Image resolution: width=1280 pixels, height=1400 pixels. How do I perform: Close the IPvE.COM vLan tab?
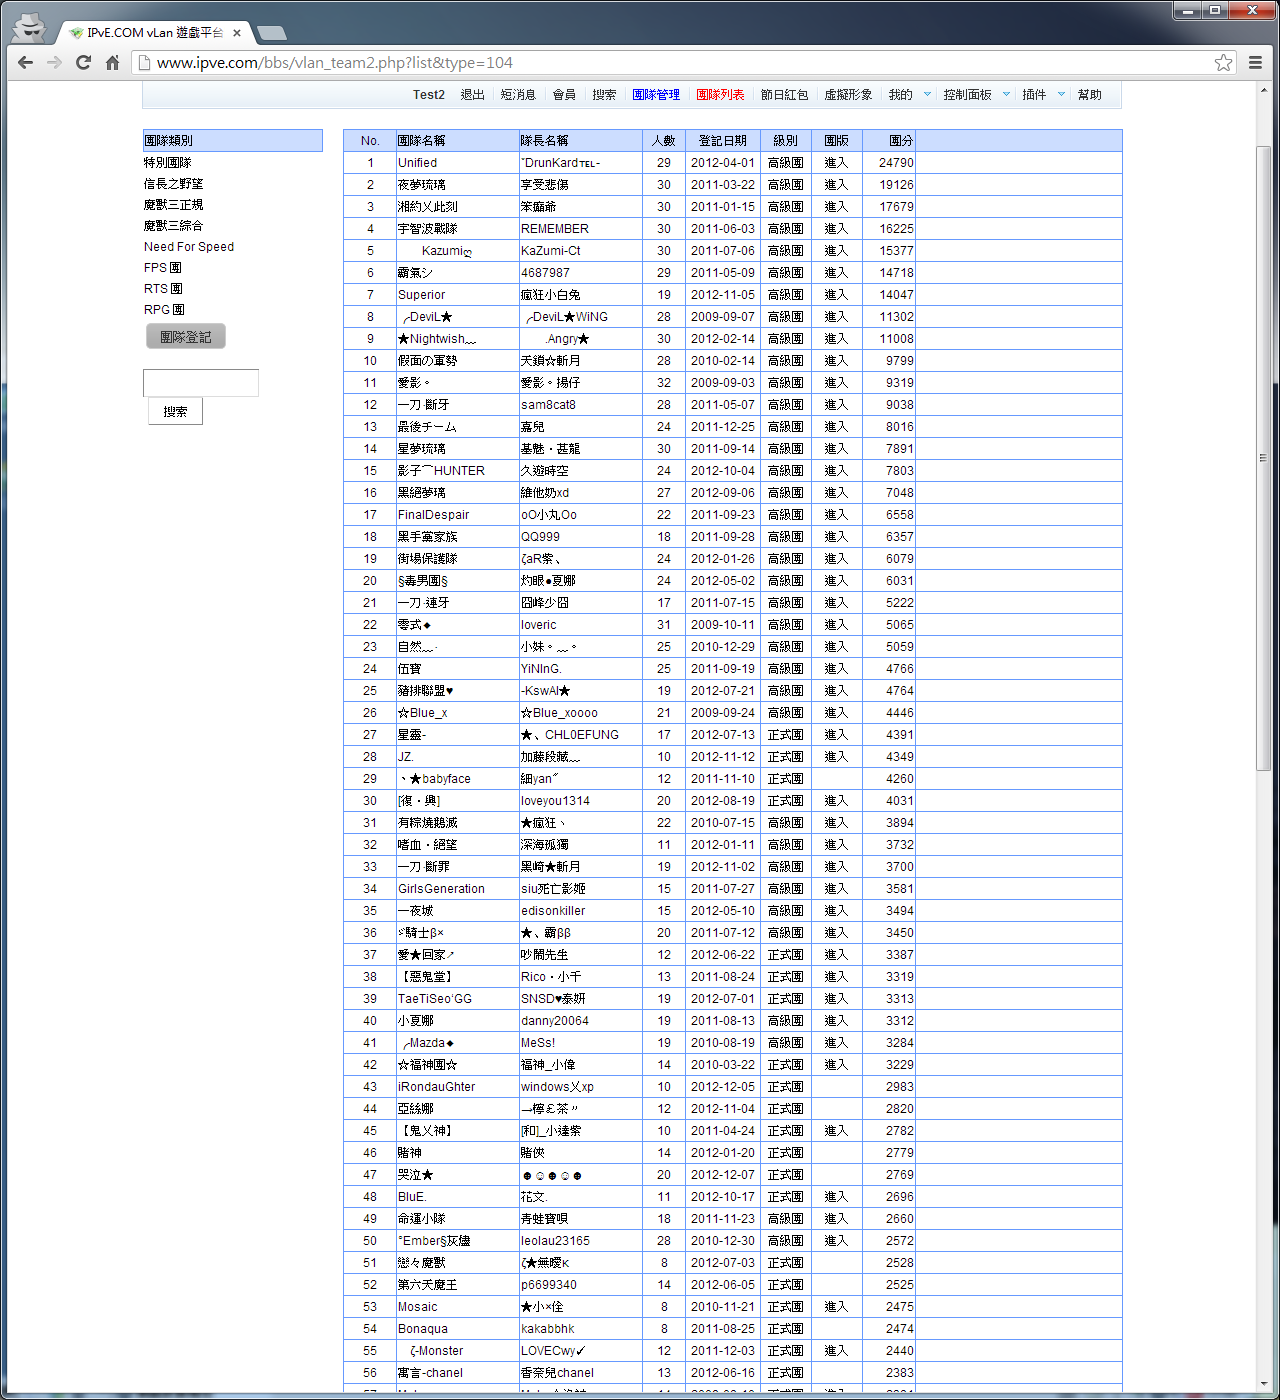click(237, 33)
